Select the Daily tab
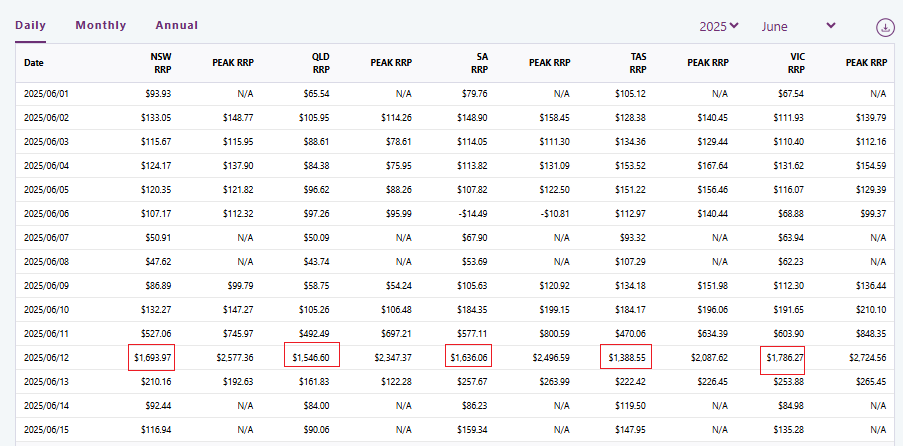This screenshot has width=903, height=446. pos(31,25)
